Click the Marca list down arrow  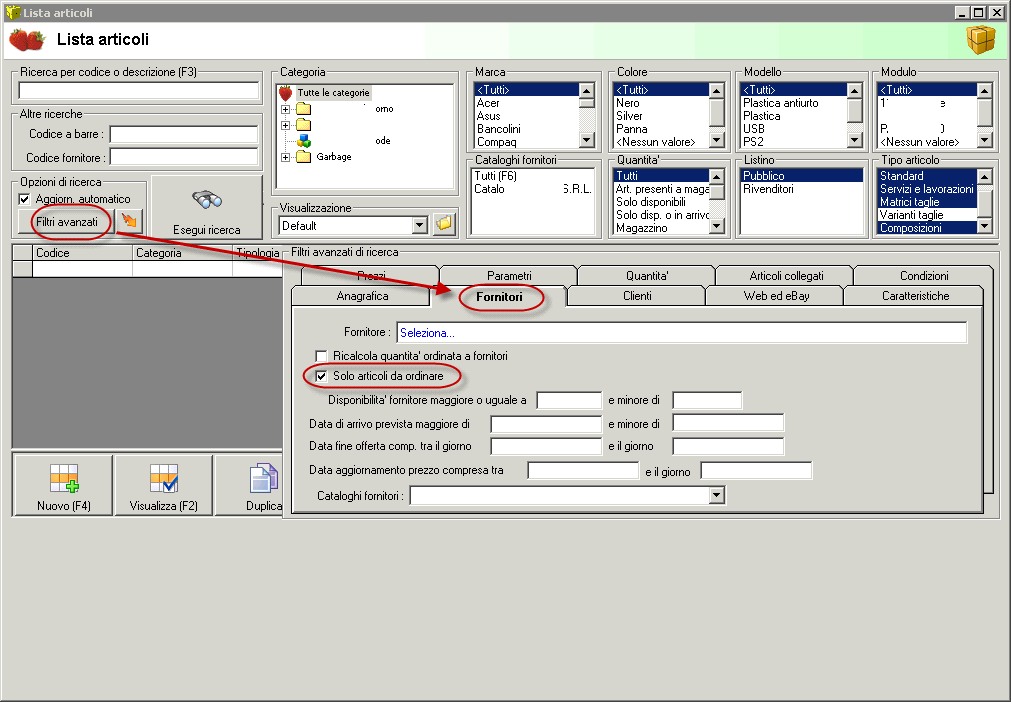tap(586, 140)
